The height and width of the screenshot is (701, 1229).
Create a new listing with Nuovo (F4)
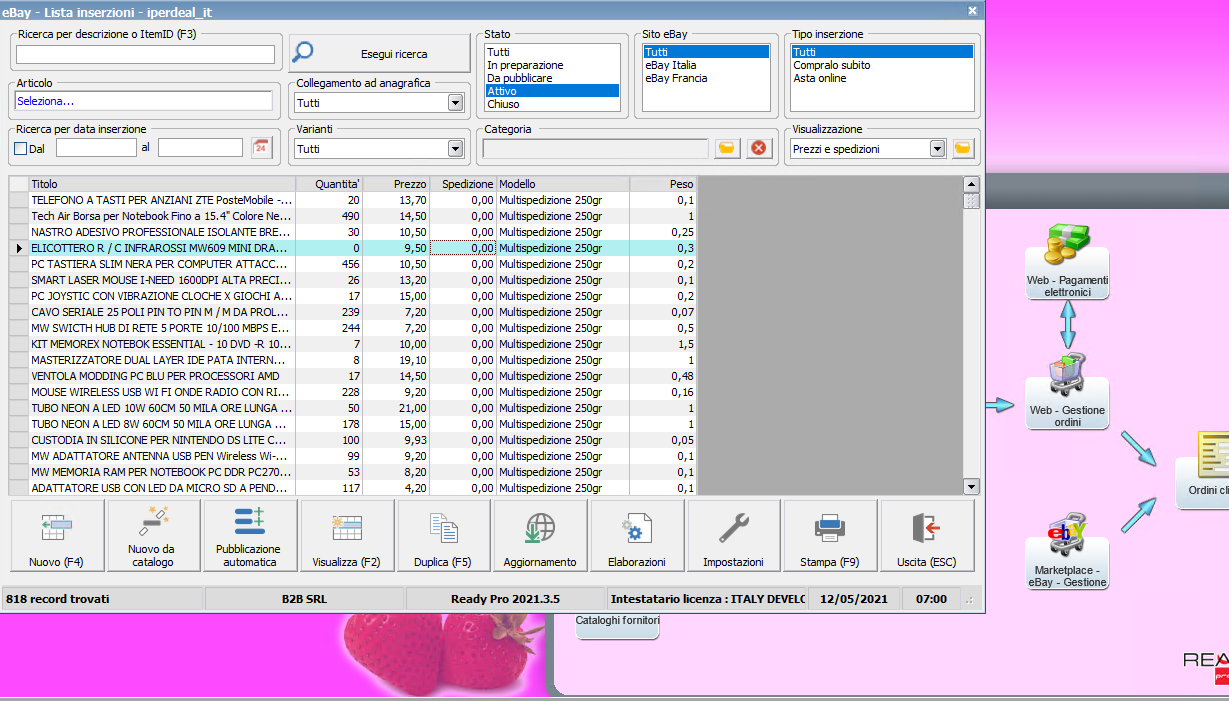57,536
